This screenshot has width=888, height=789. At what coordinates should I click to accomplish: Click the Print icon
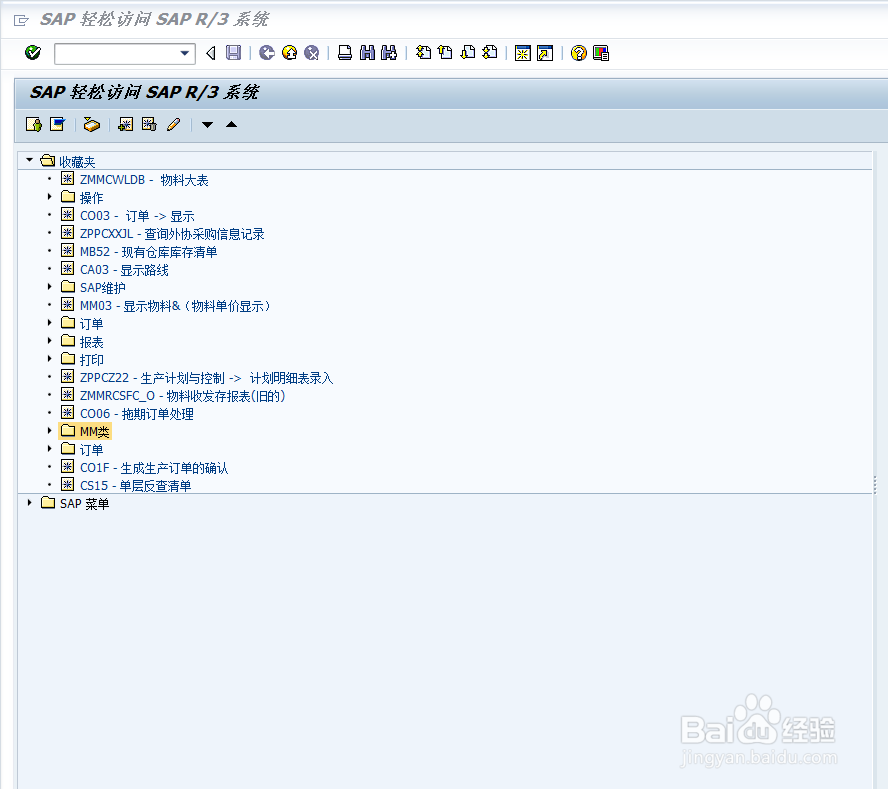click(345, 53)
